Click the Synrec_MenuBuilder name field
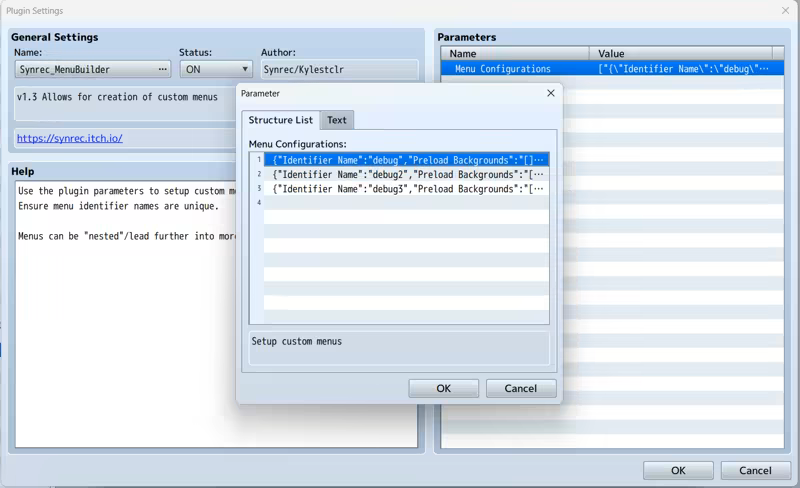This screenshot has width=800, height=488. (x=85, y=70)
